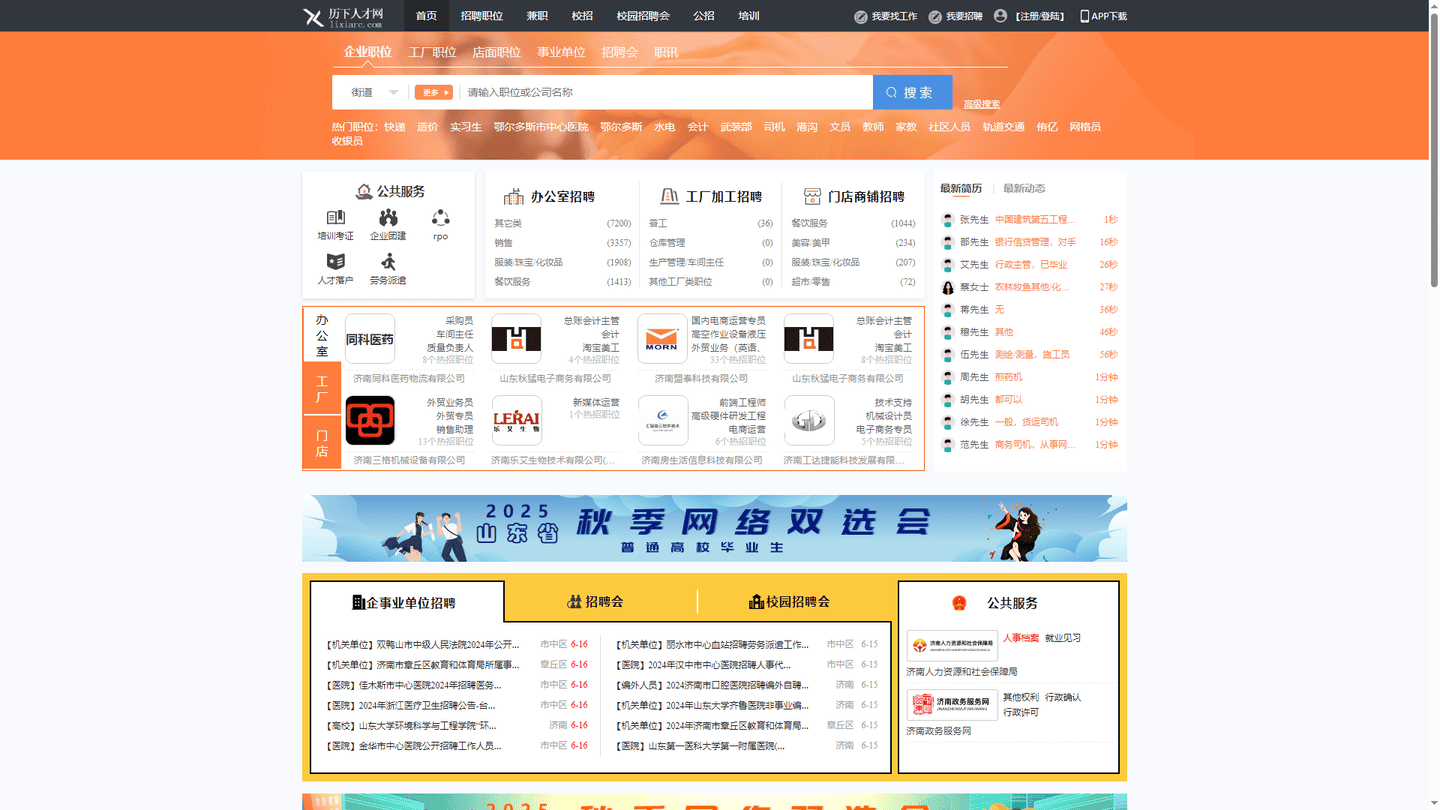Open 兼职 in top navigation
Viewport: 1440px width, 810px height.
pyautogui.click(x=538, y=16)
